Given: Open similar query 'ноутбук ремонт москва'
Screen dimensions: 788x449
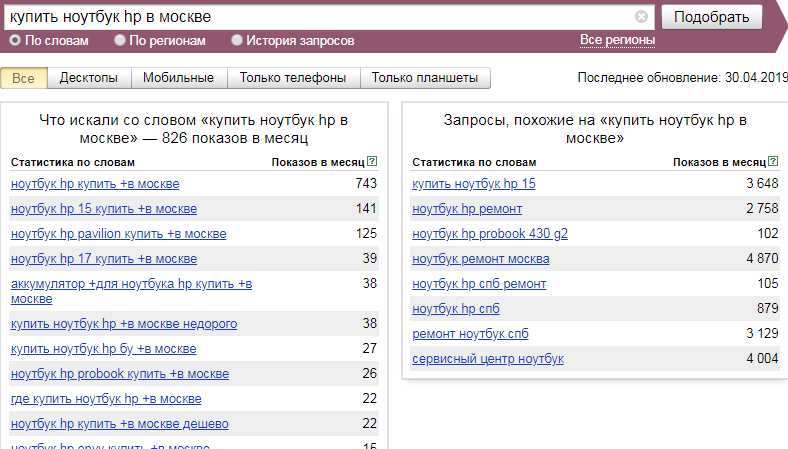Looking at the screenshot, I should click(x=481, y=259).
